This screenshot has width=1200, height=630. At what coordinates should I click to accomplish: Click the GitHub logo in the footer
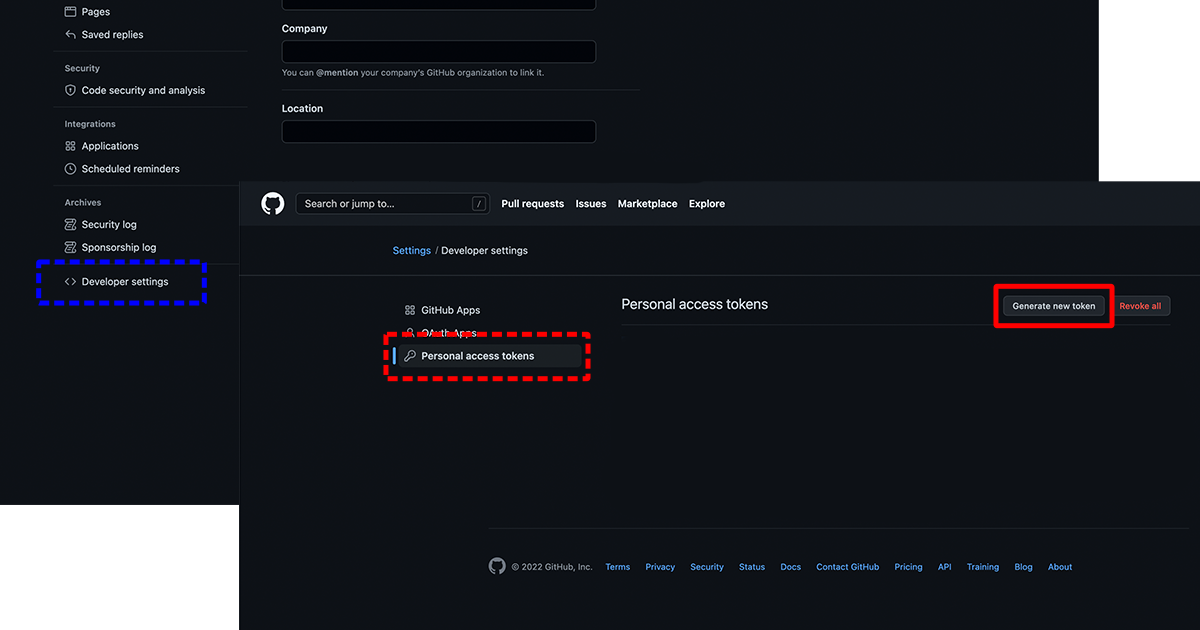coord(497,566)
